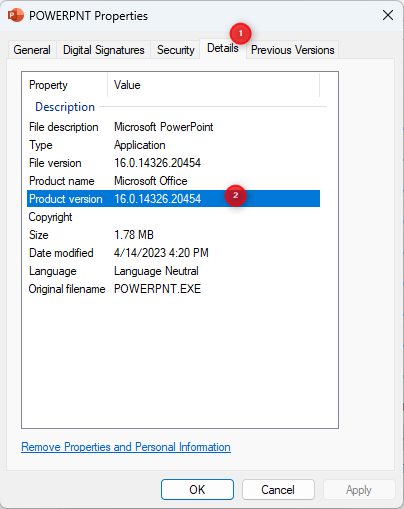Select the File description row
Image resolution: width=404 pixels, height=509 pixels.
[173, 127]
